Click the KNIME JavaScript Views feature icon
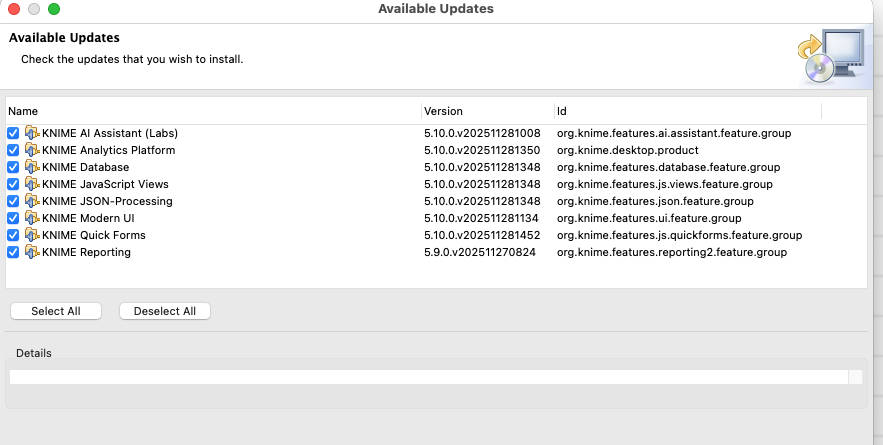Viewport: 883px width, 445px height. (31, 184)
